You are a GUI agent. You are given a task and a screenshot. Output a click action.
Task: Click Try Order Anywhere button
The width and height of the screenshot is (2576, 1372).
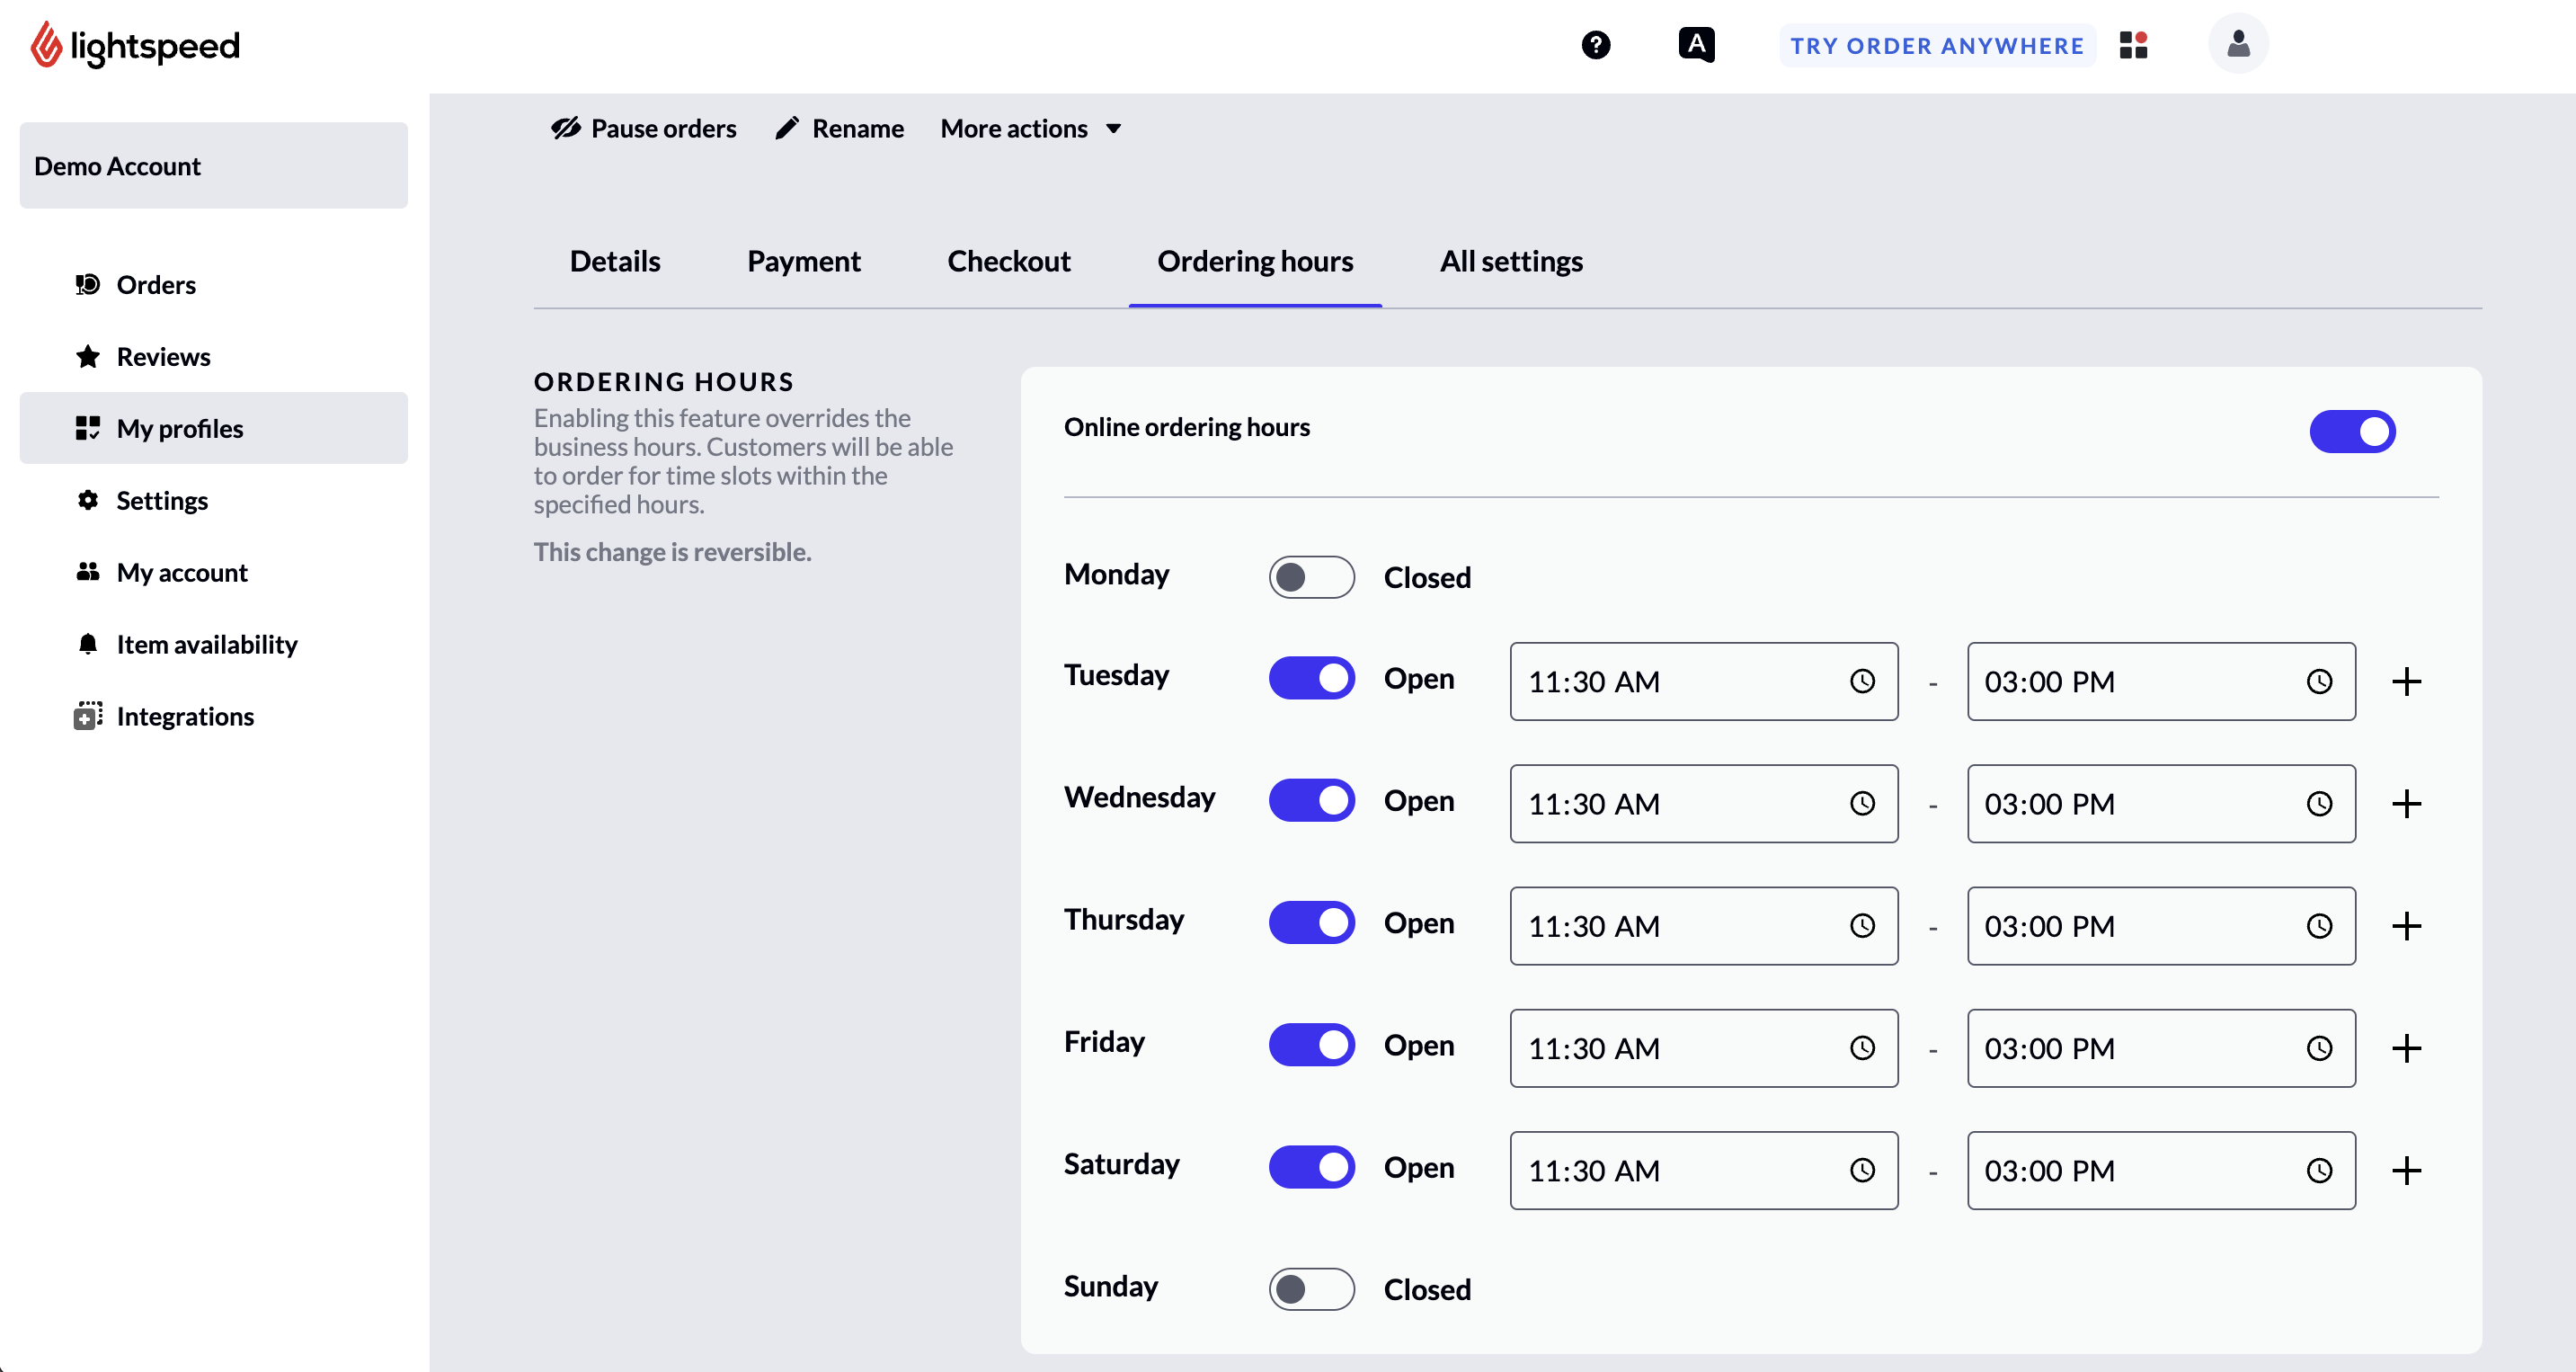(x=1937, y=45)
